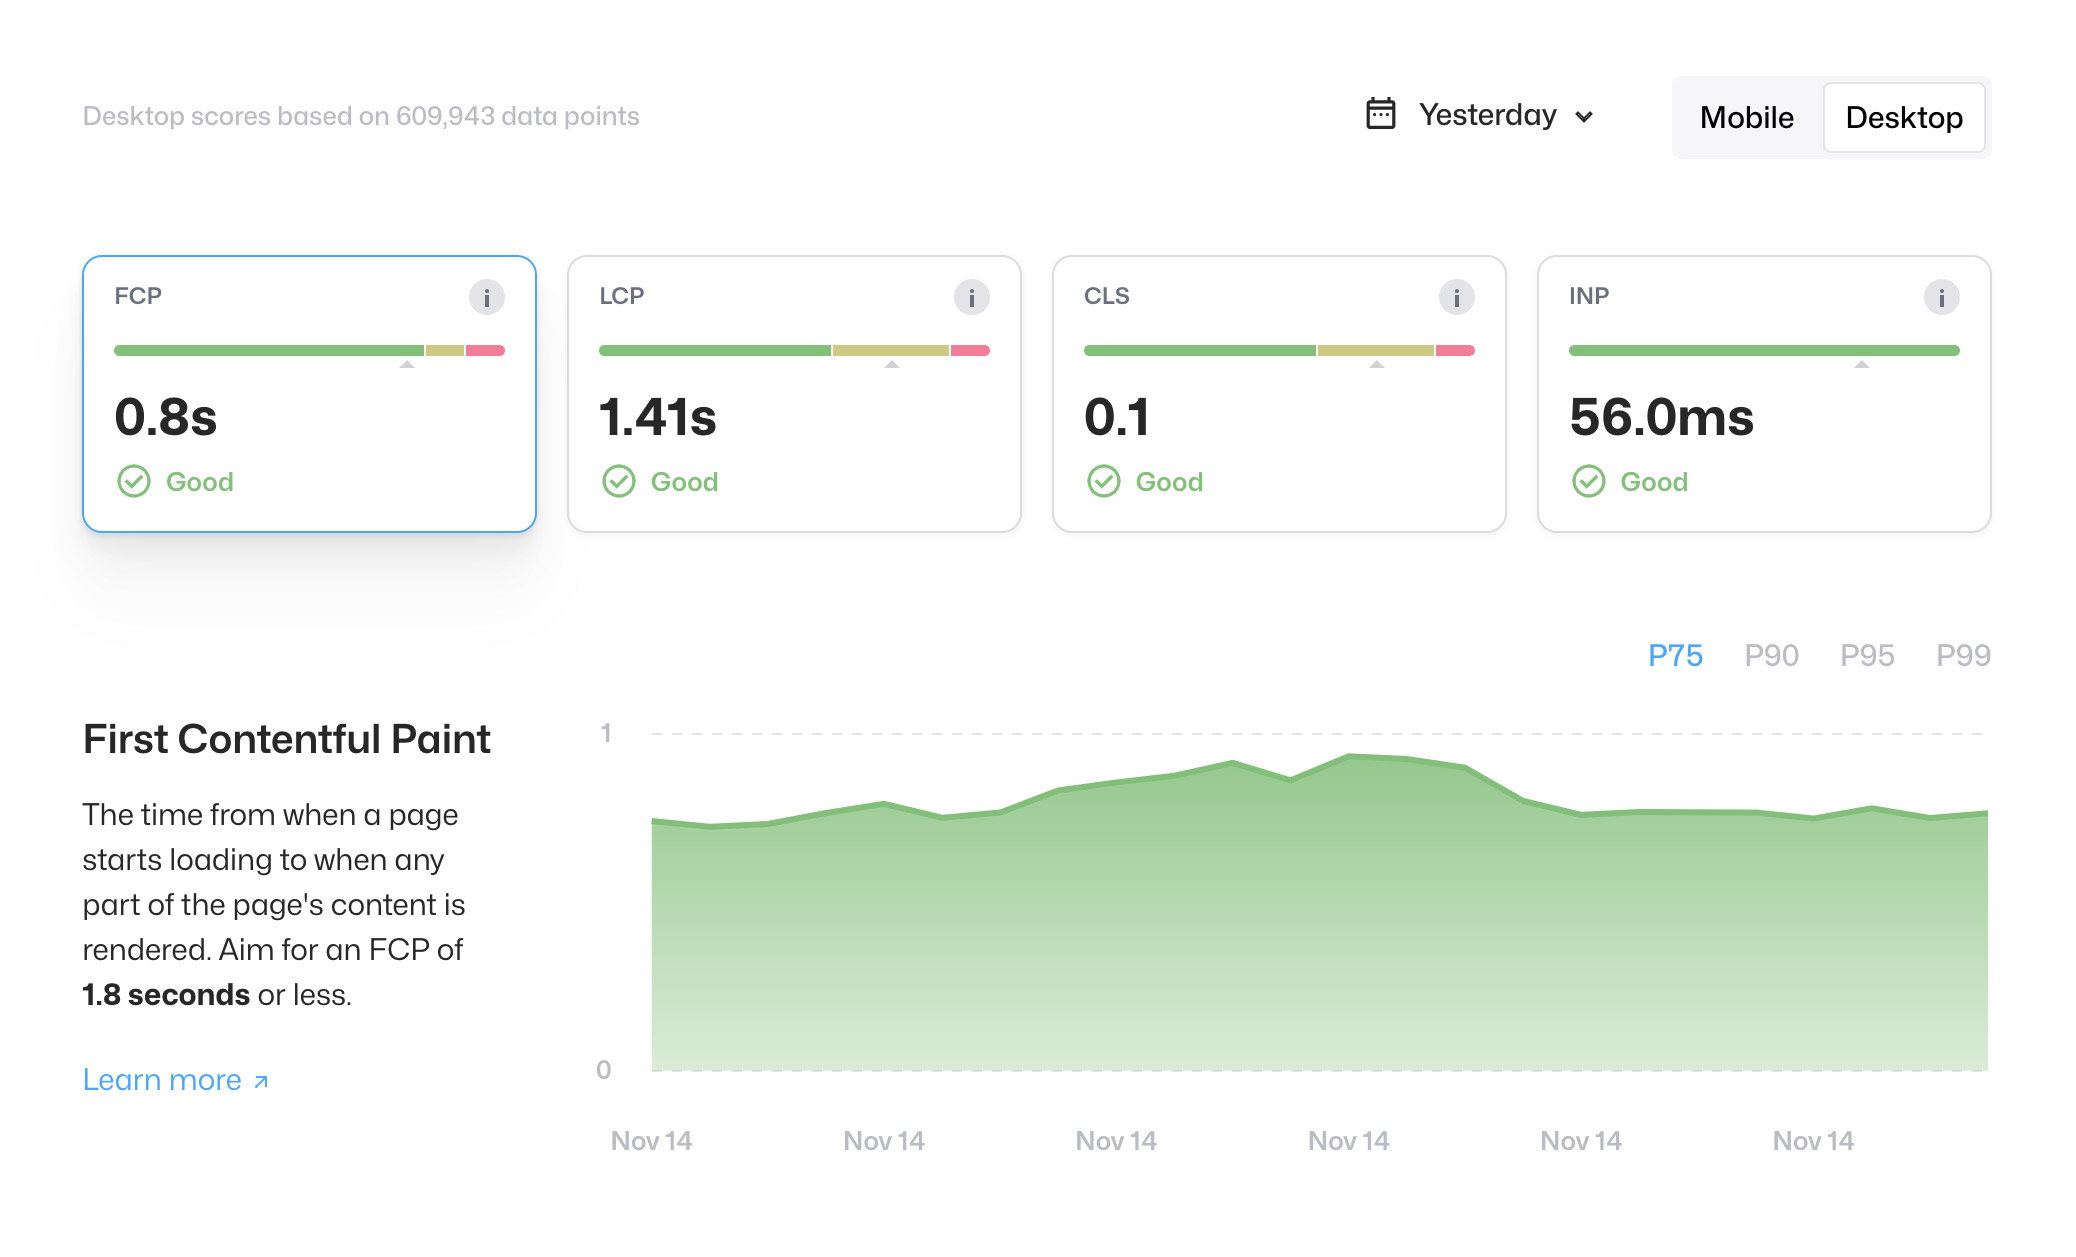Select the FCP metric card
Viewport: 2076px width, 1257px height.
309,394
